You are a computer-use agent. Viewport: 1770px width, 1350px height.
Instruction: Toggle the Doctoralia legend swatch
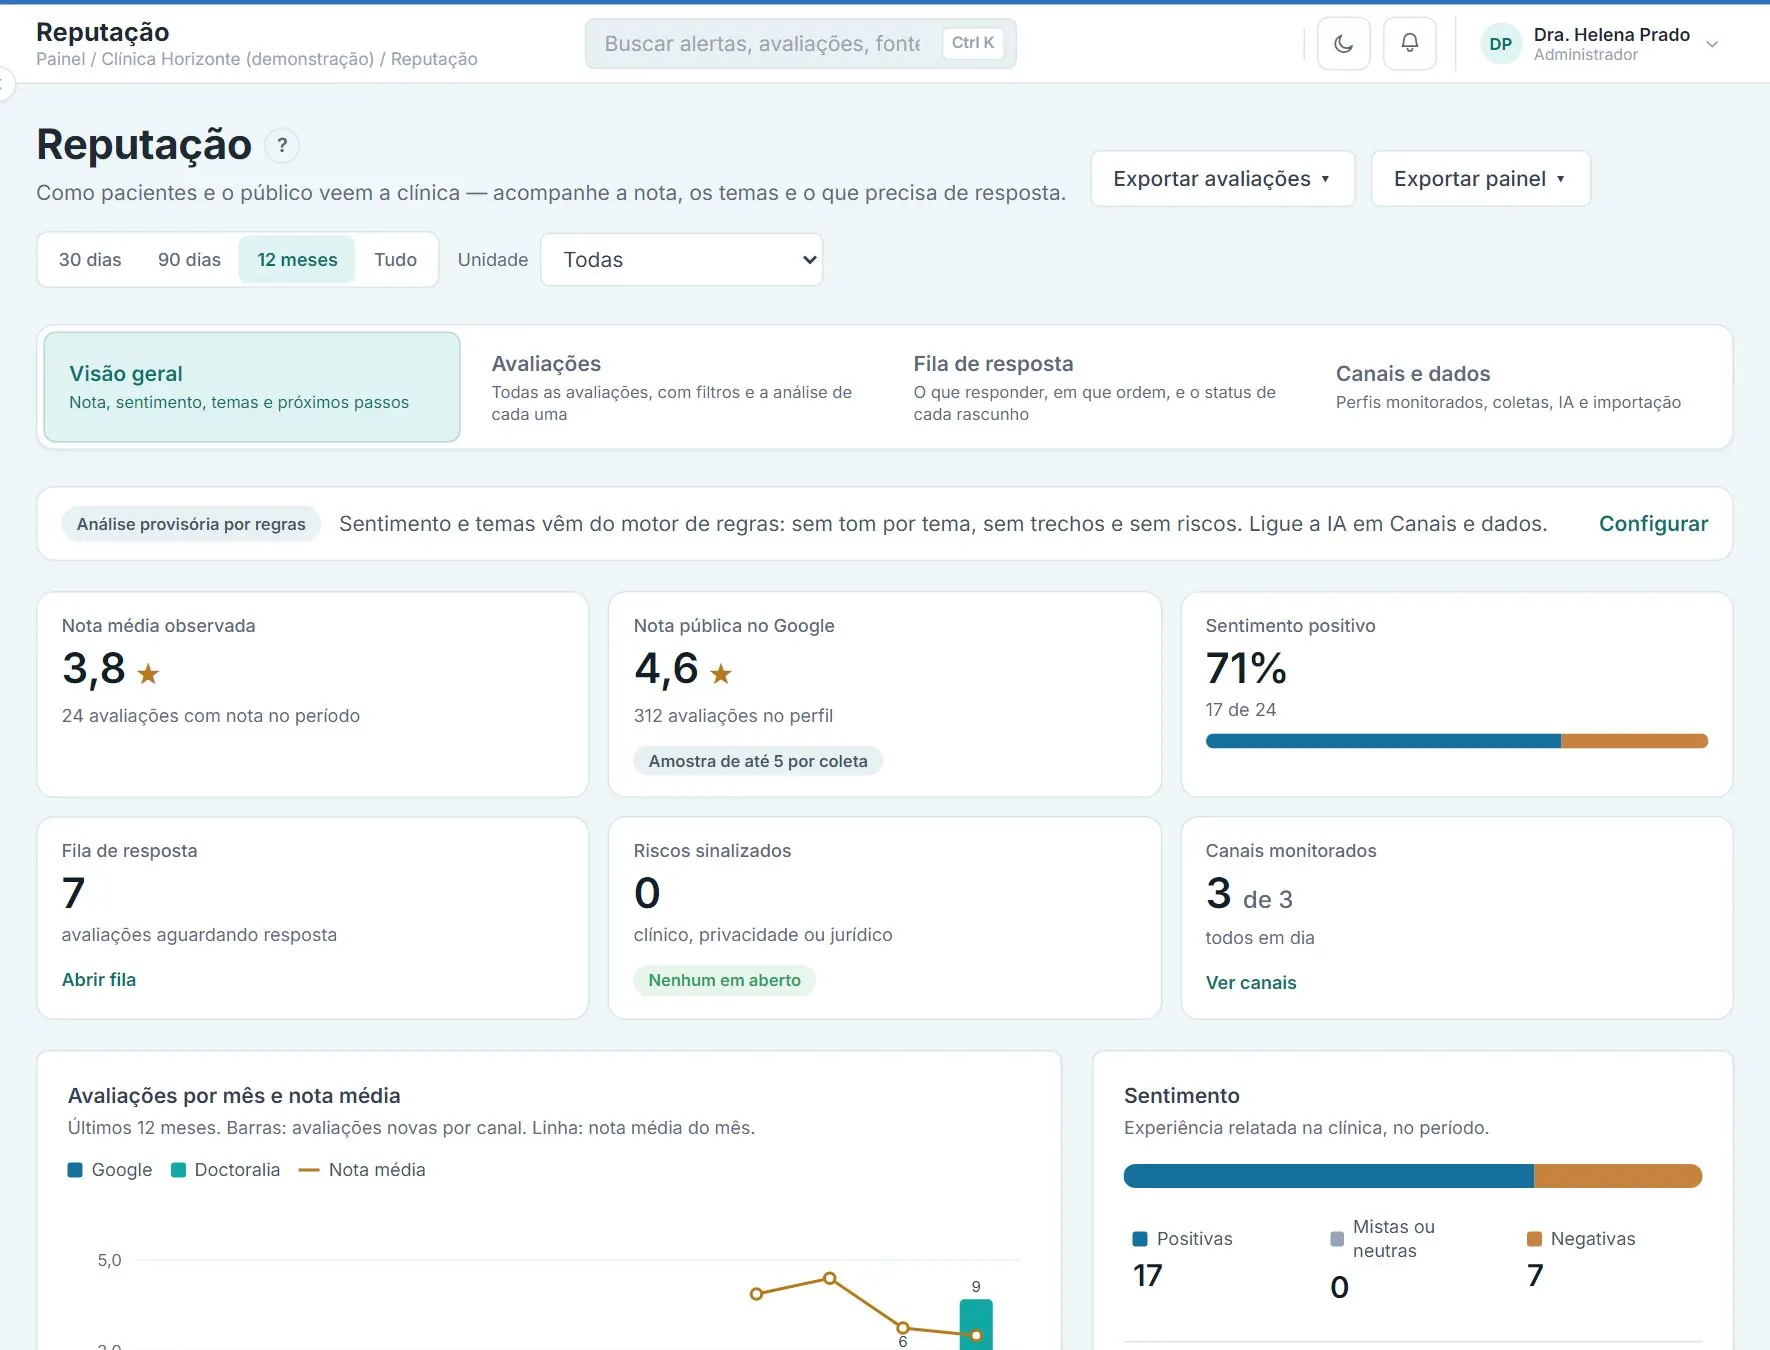[179, 1170]
